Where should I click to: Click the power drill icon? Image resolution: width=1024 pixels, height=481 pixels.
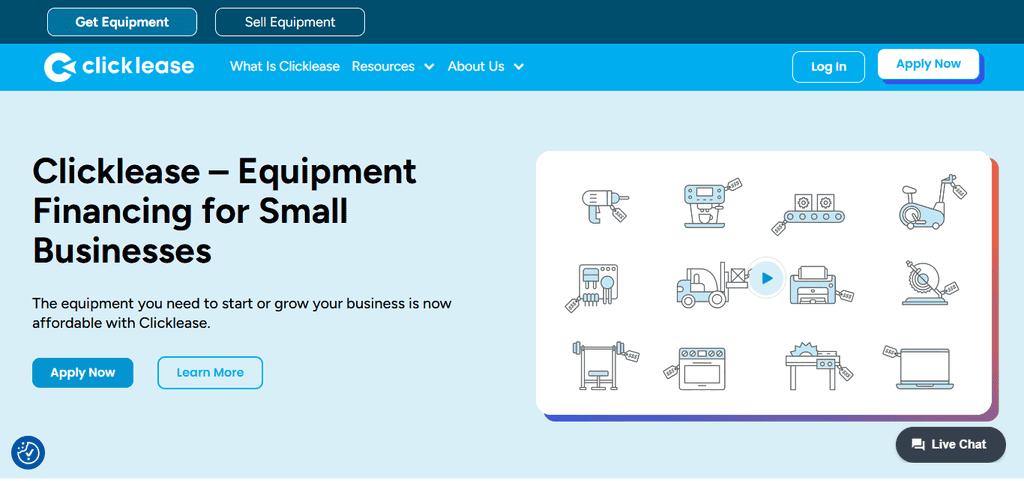click(604, 205)
